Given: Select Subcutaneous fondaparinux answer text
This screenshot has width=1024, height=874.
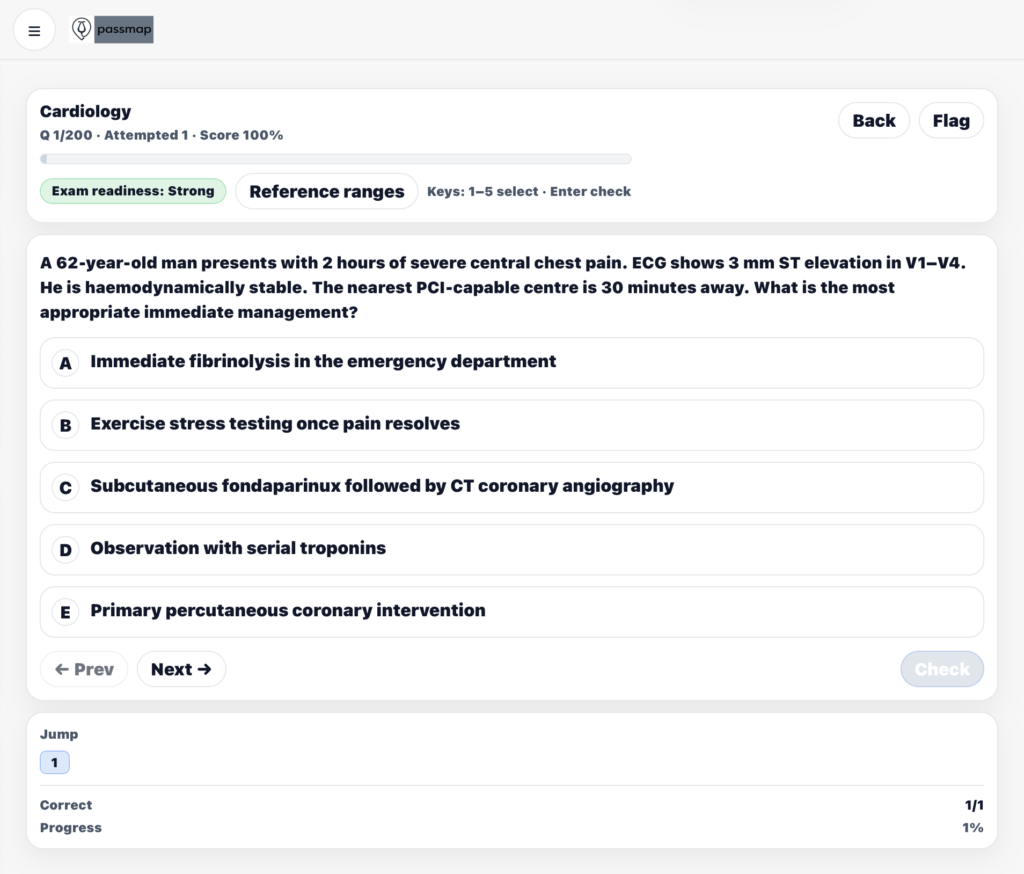Looking at the screenshot, I should click(382, 486).
